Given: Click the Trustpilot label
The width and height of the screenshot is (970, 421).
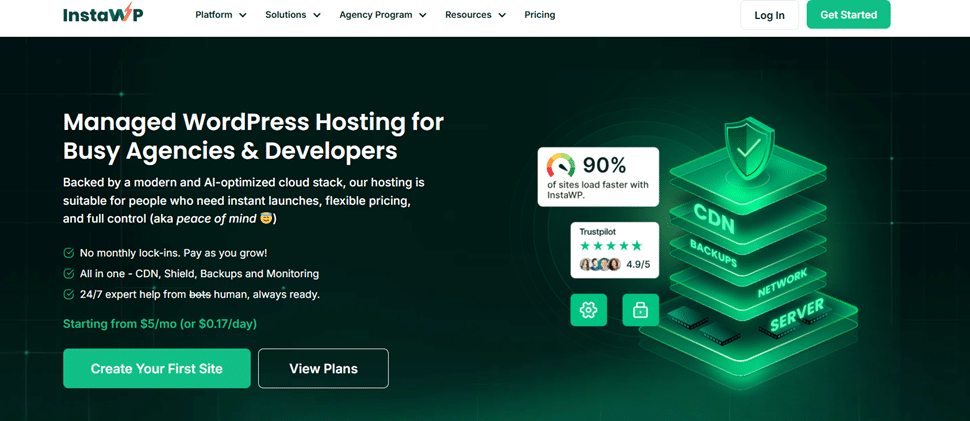Looking at the screenshot, I should point(598,231).
